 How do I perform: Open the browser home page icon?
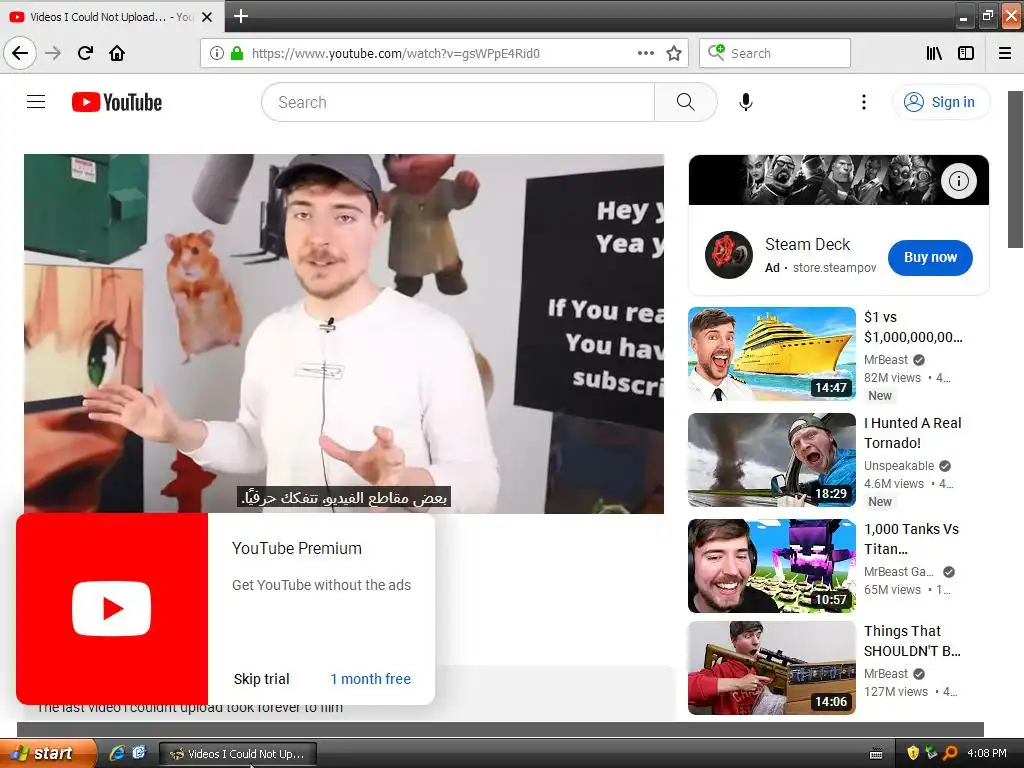tap(117, 53)
